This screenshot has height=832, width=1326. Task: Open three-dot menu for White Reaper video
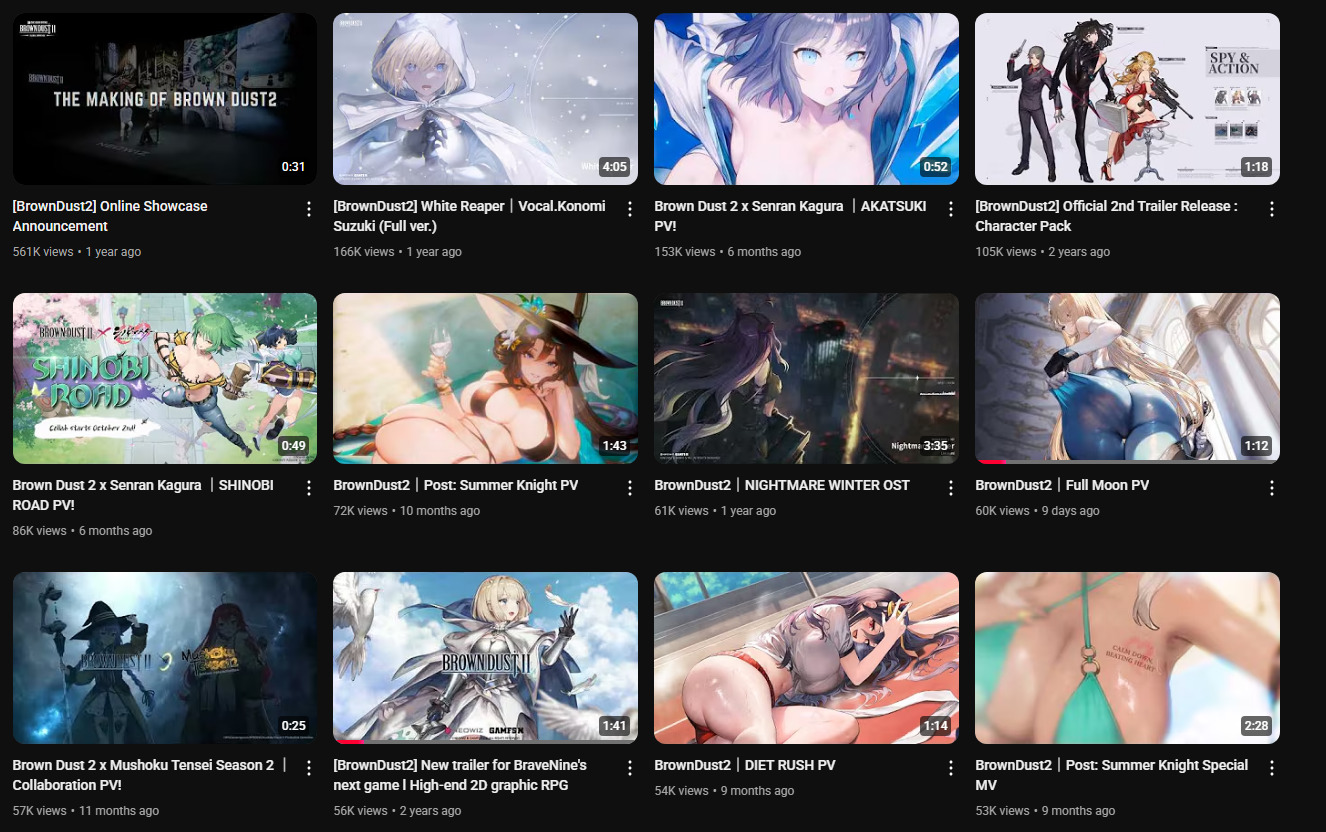pos(629,209)
